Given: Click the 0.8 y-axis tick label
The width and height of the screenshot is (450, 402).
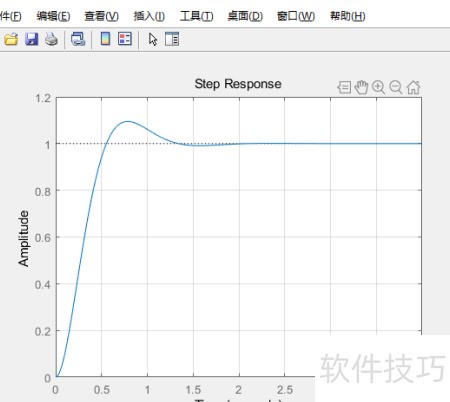Looking at the screenshot, I should point(43,192).
